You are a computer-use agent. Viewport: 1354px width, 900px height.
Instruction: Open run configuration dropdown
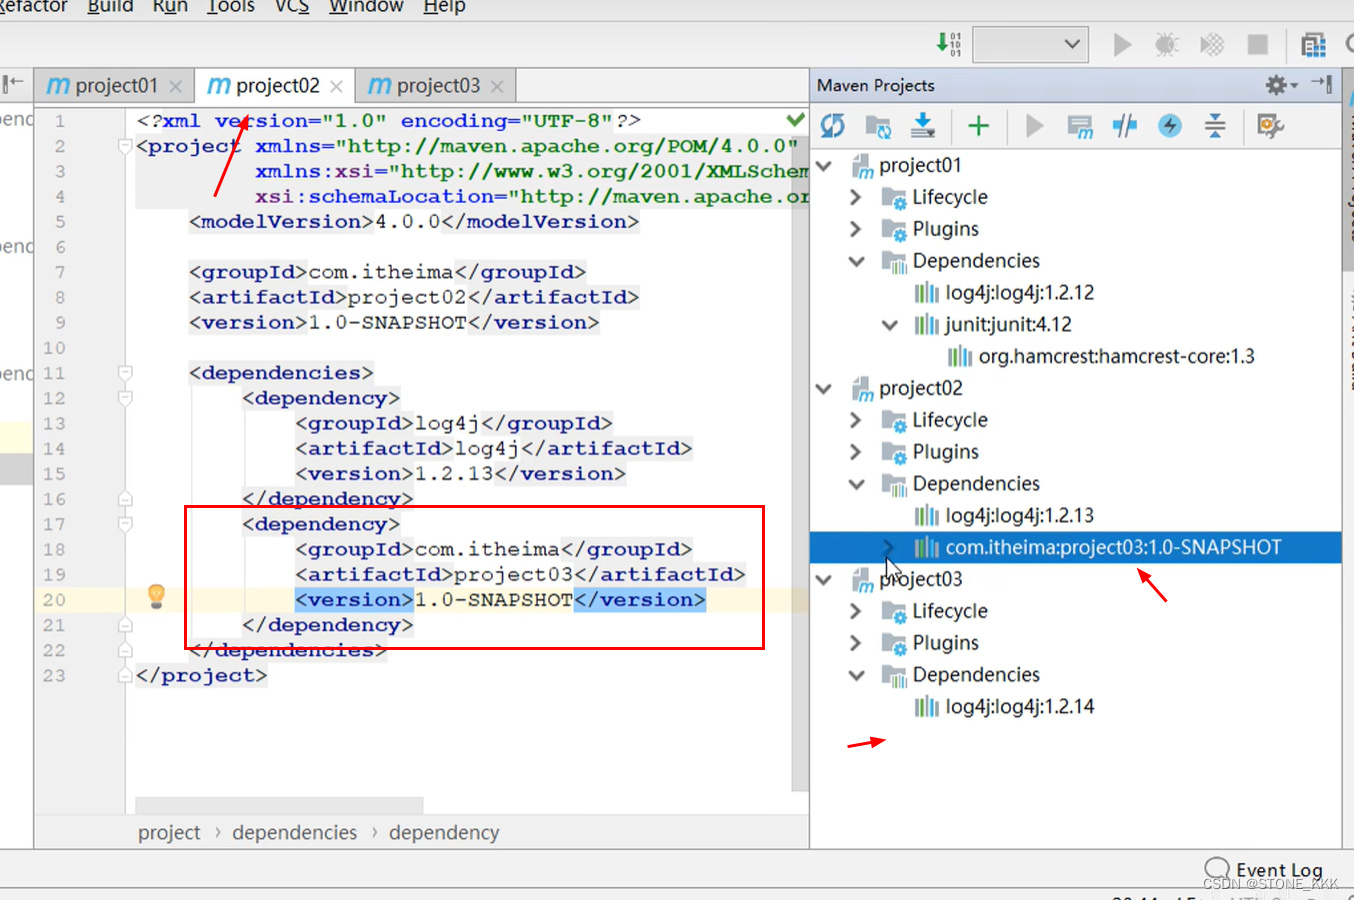(x=1030, y=44)
